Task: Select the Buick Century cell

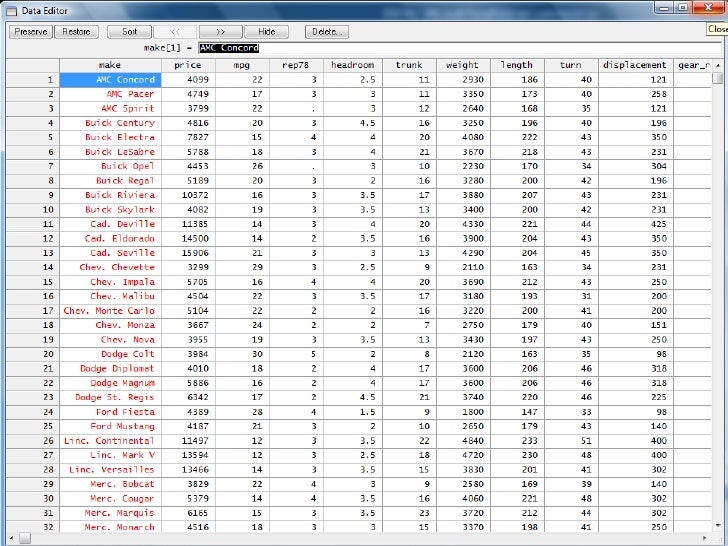Action: (x=110, y=123)
